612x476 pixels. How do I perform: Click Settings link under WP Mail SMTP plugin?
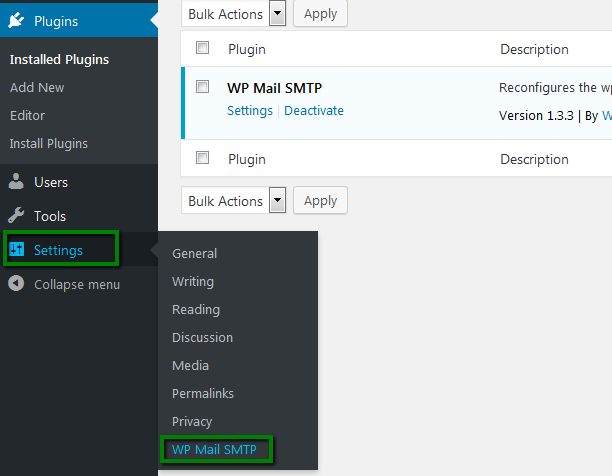click(x=250, y=111)
